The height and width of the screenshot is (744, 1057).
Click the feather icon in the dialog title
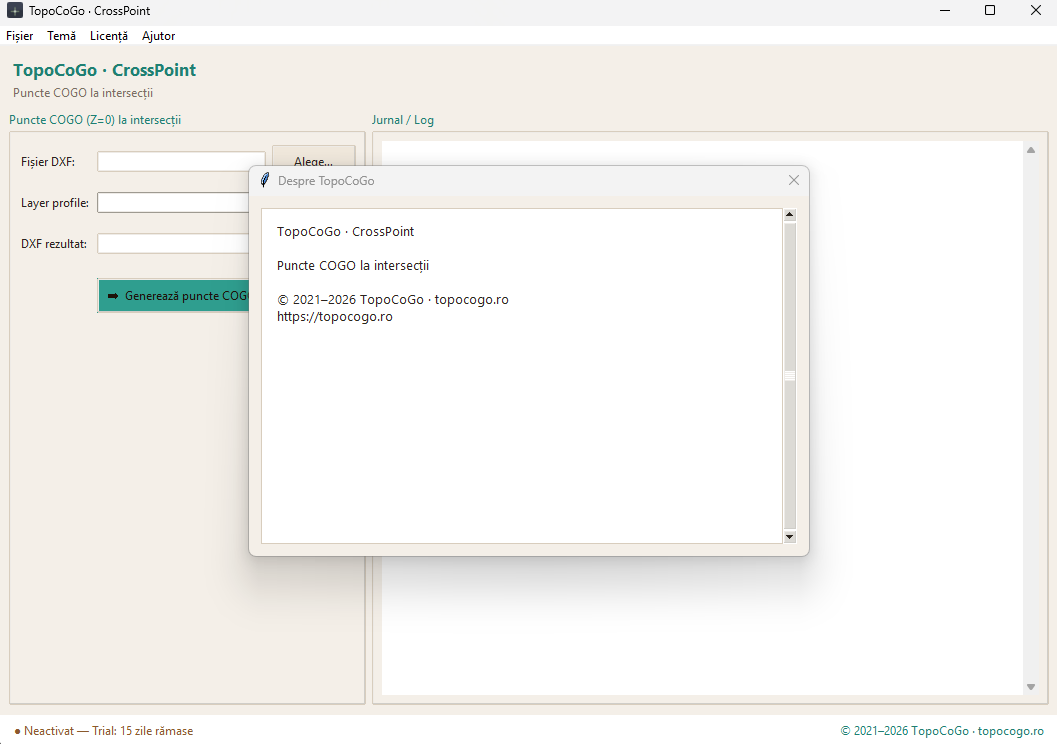tap(265, 180)
